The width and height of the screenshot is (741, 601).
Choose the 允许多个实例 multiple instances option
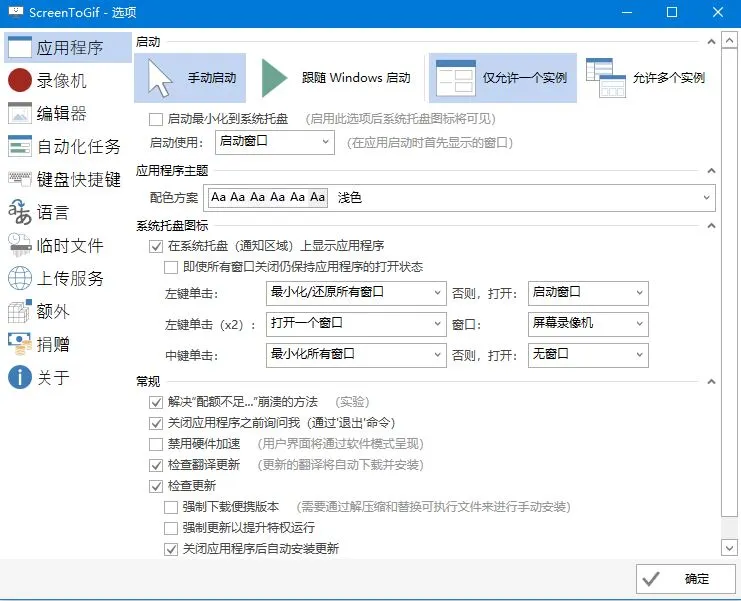pos(646,78)
